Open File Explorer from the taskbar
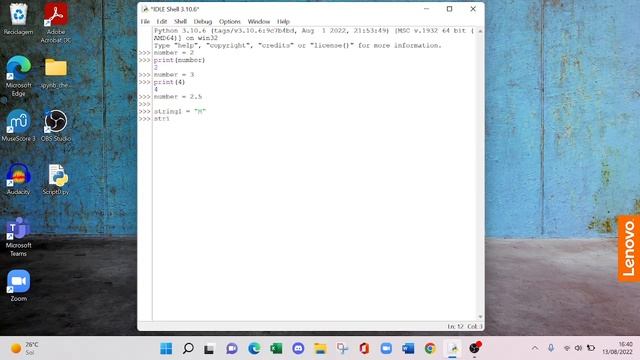This screenshot has height=360, width=640. tap(320, 349)
